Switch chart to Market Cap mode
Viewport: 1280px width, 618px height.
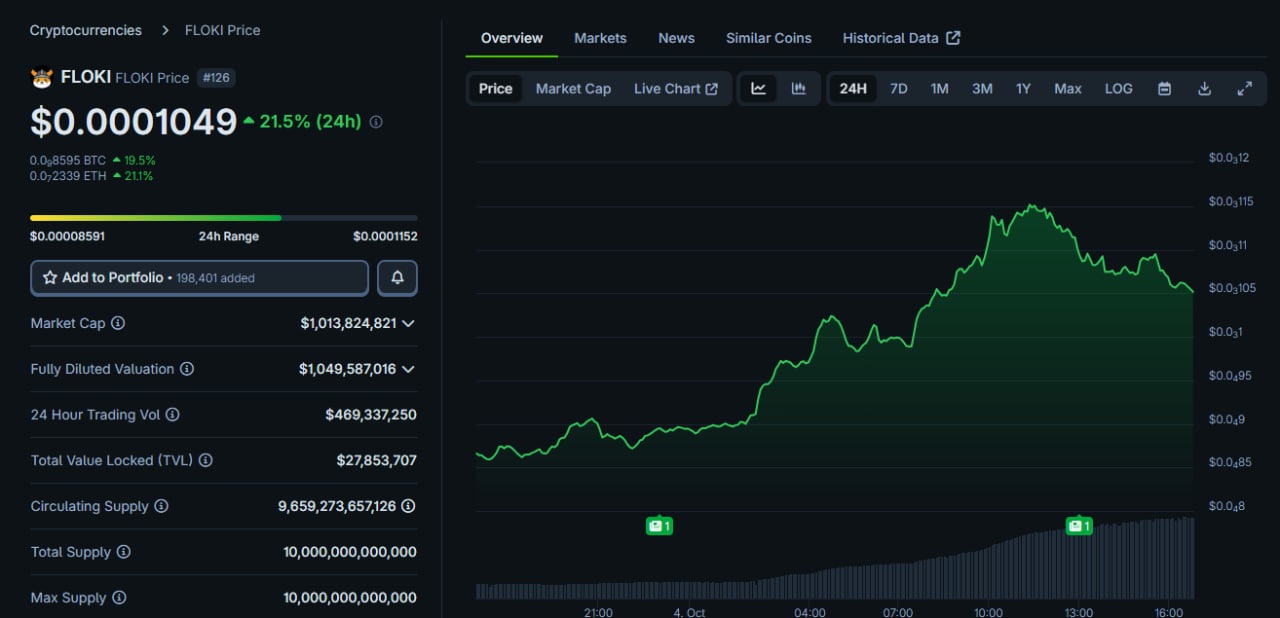coord(573,89)
